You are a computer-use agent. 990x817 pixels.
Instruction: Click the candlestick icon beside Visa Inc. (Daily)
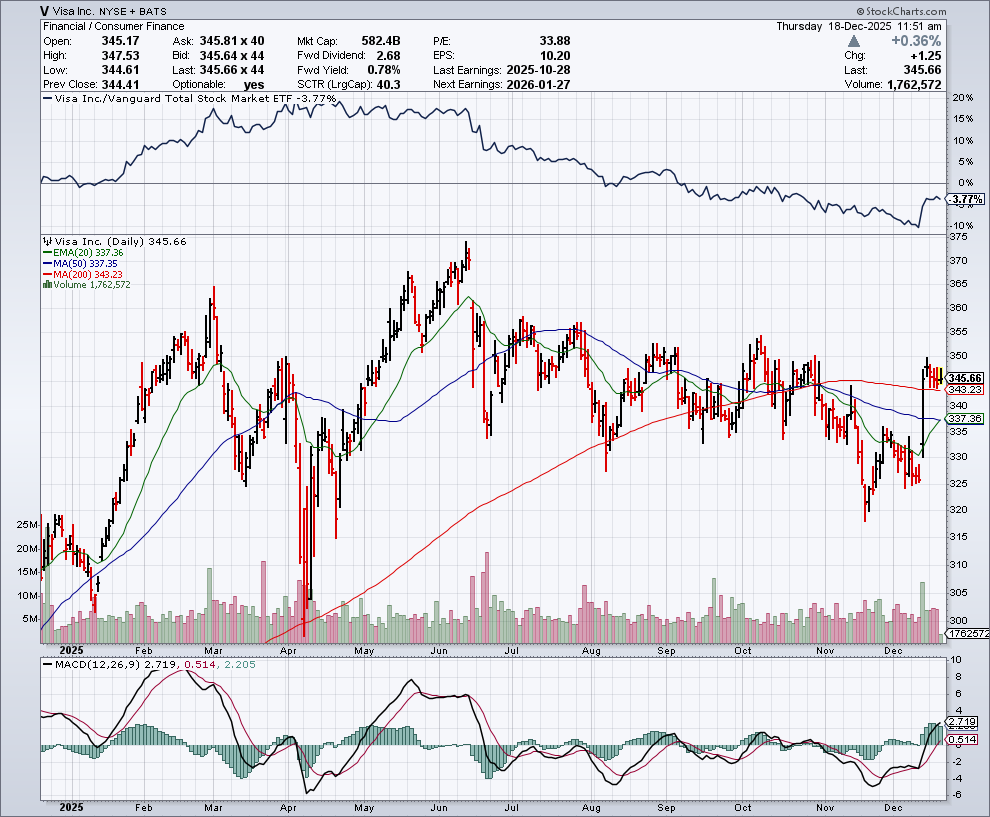coord(45,242)
